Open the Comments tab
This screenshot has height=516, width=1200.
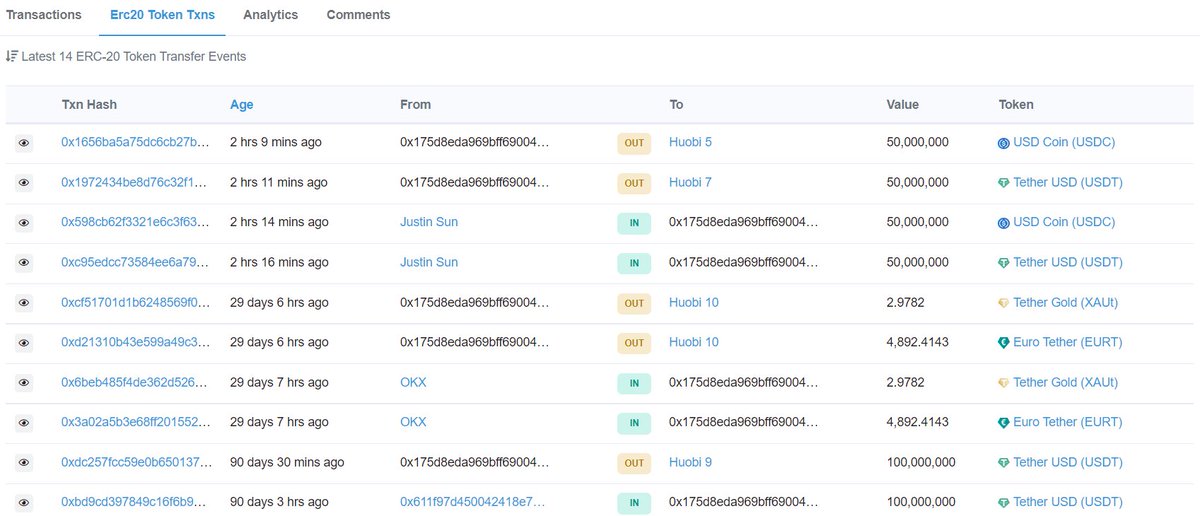coord(358,15)
